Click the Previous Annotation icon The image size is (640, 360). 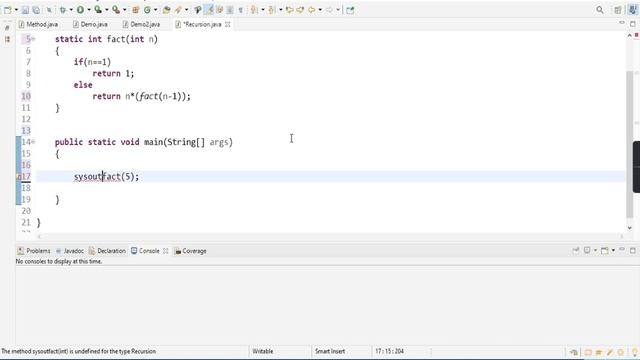(271, 10)
